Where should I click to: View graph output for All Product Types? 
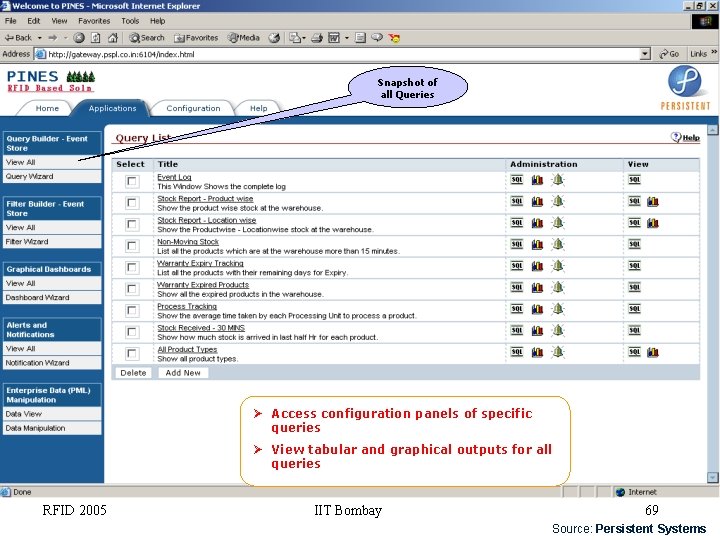pyautogui.click(x=652, y=352)
